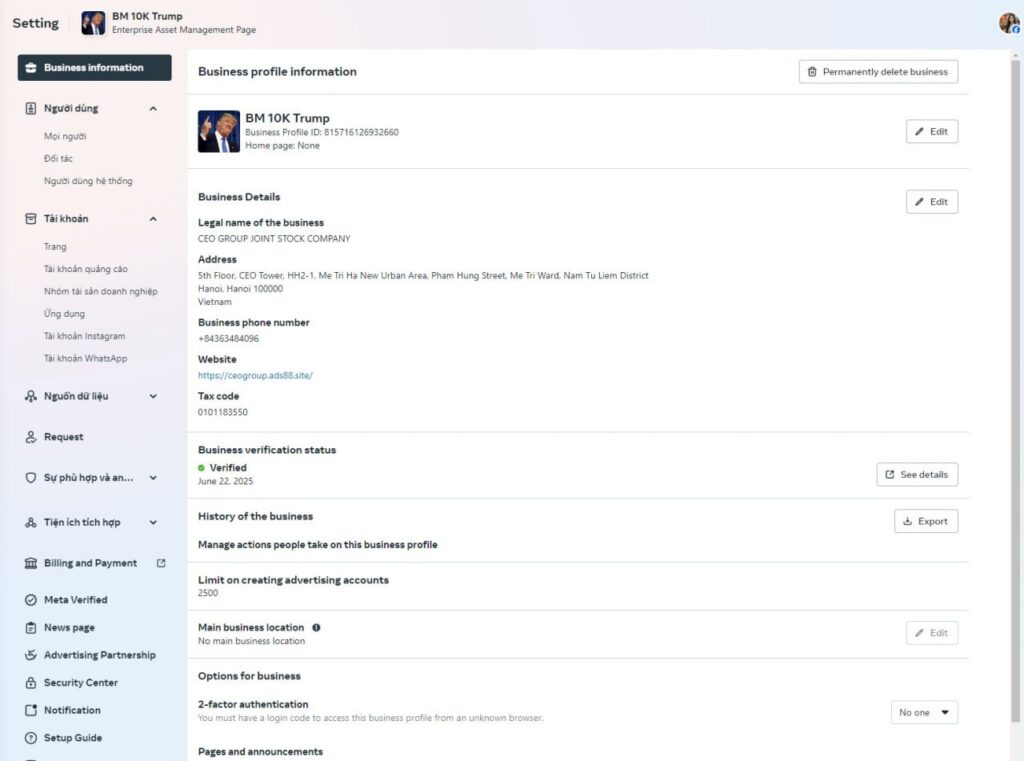Open the Business information section

point(94,67)
